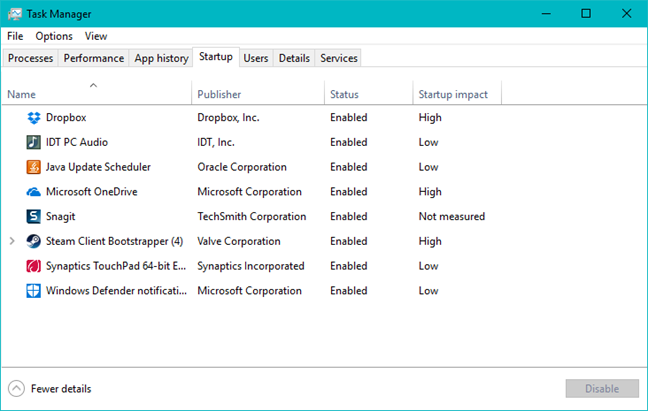648x411 pixels.
Task: Click High impact in the OneDrive row
Action: click(x=430, y=192)
